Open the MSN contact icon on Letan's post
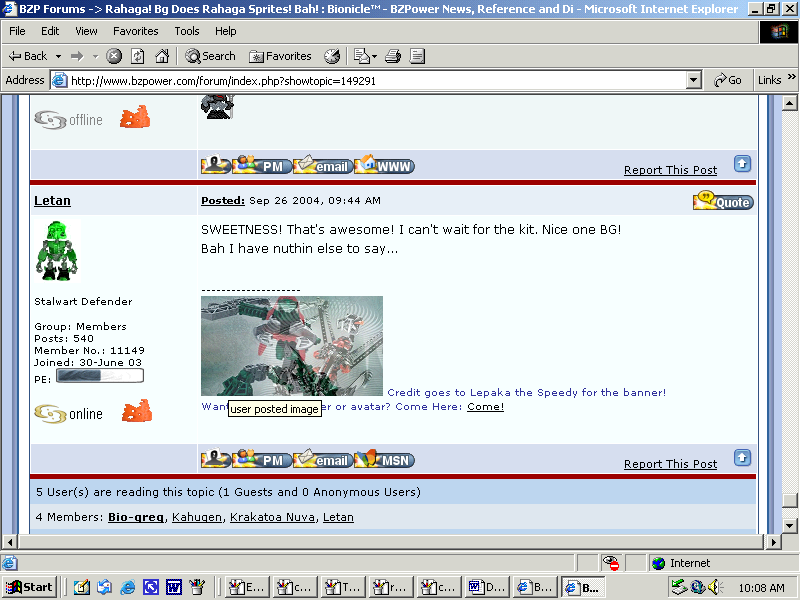The image size is (800, 600). point(383,459)
